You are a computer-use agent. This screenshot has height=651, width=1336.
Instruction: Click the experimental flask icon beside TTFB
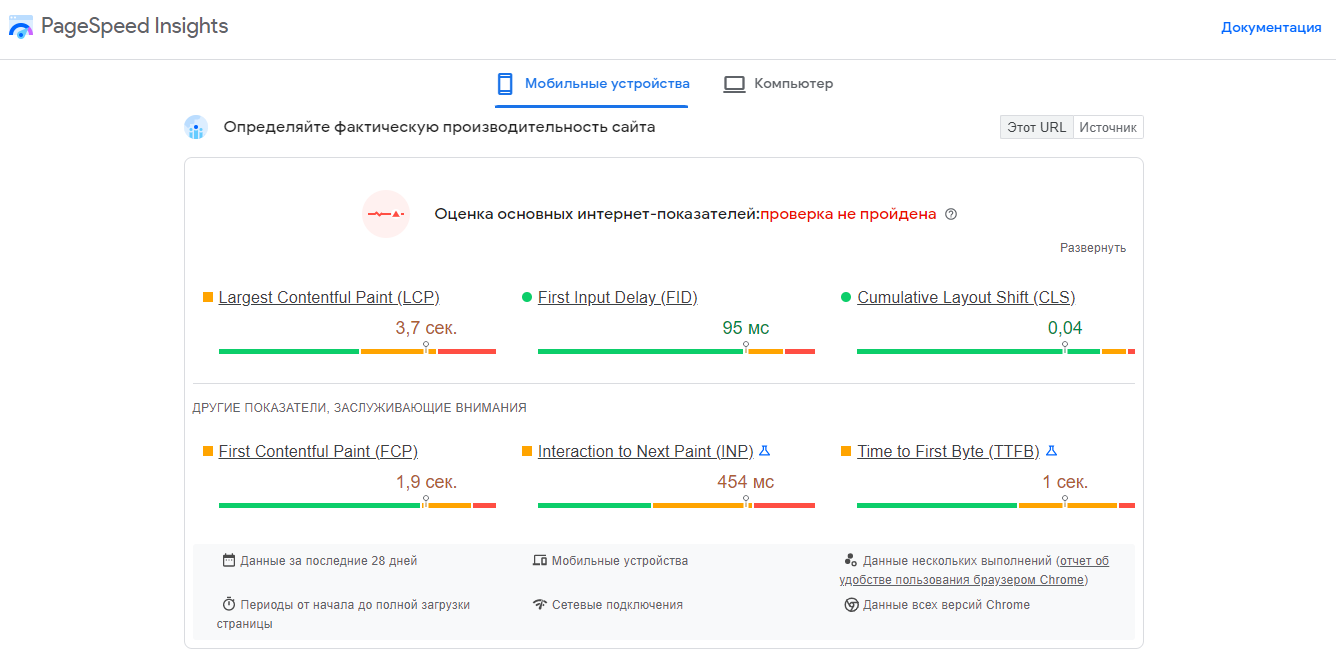1051,451
